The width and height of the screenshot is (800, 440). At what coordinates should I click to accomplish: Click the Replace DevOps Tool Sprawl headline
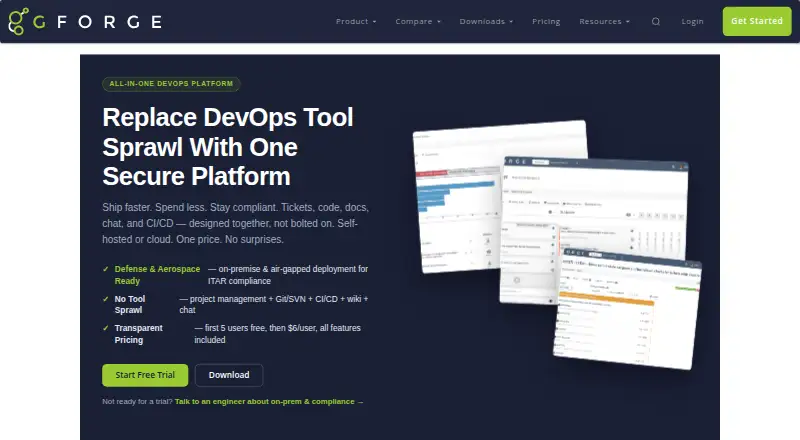[228, 147]
